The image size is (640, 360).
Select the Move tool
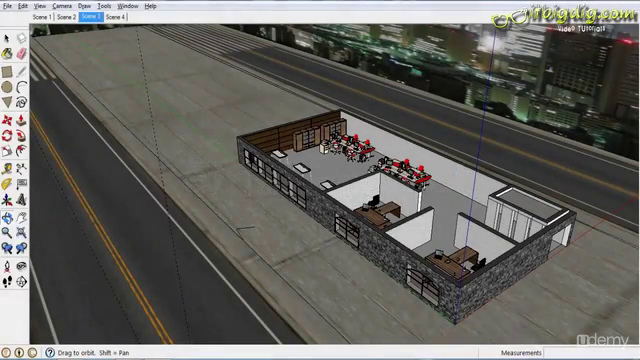(x=7, y=120)
